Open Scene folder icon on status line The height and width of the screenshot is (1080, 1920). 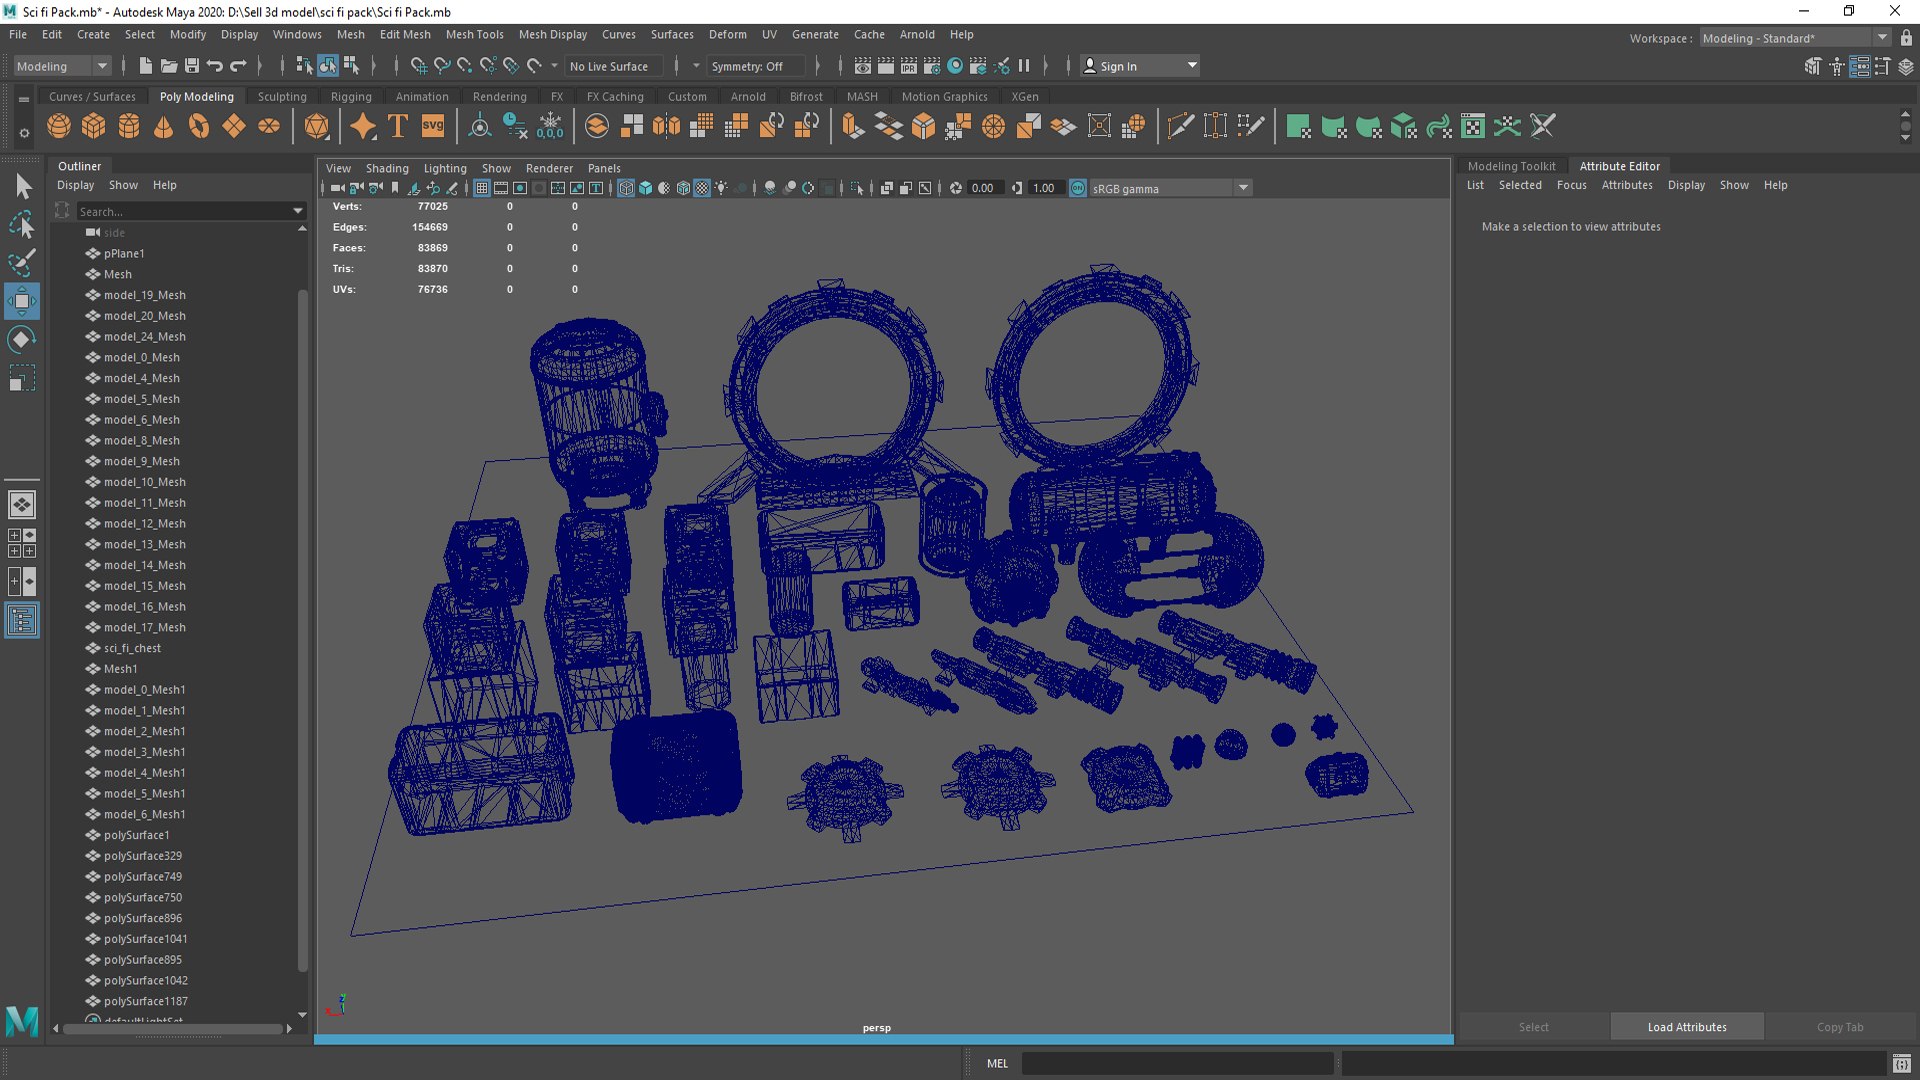169,66
